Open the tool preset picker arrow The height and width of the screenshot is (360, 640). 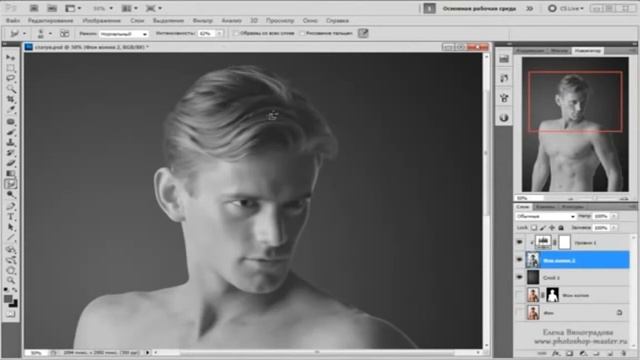click(x=24, y=33)
